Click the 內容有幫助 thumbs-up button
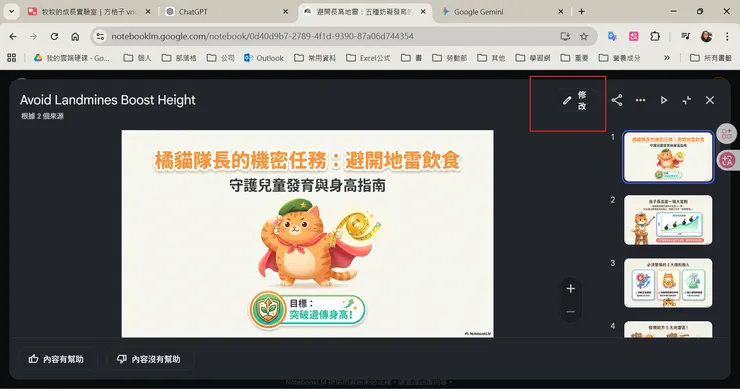 56,359
